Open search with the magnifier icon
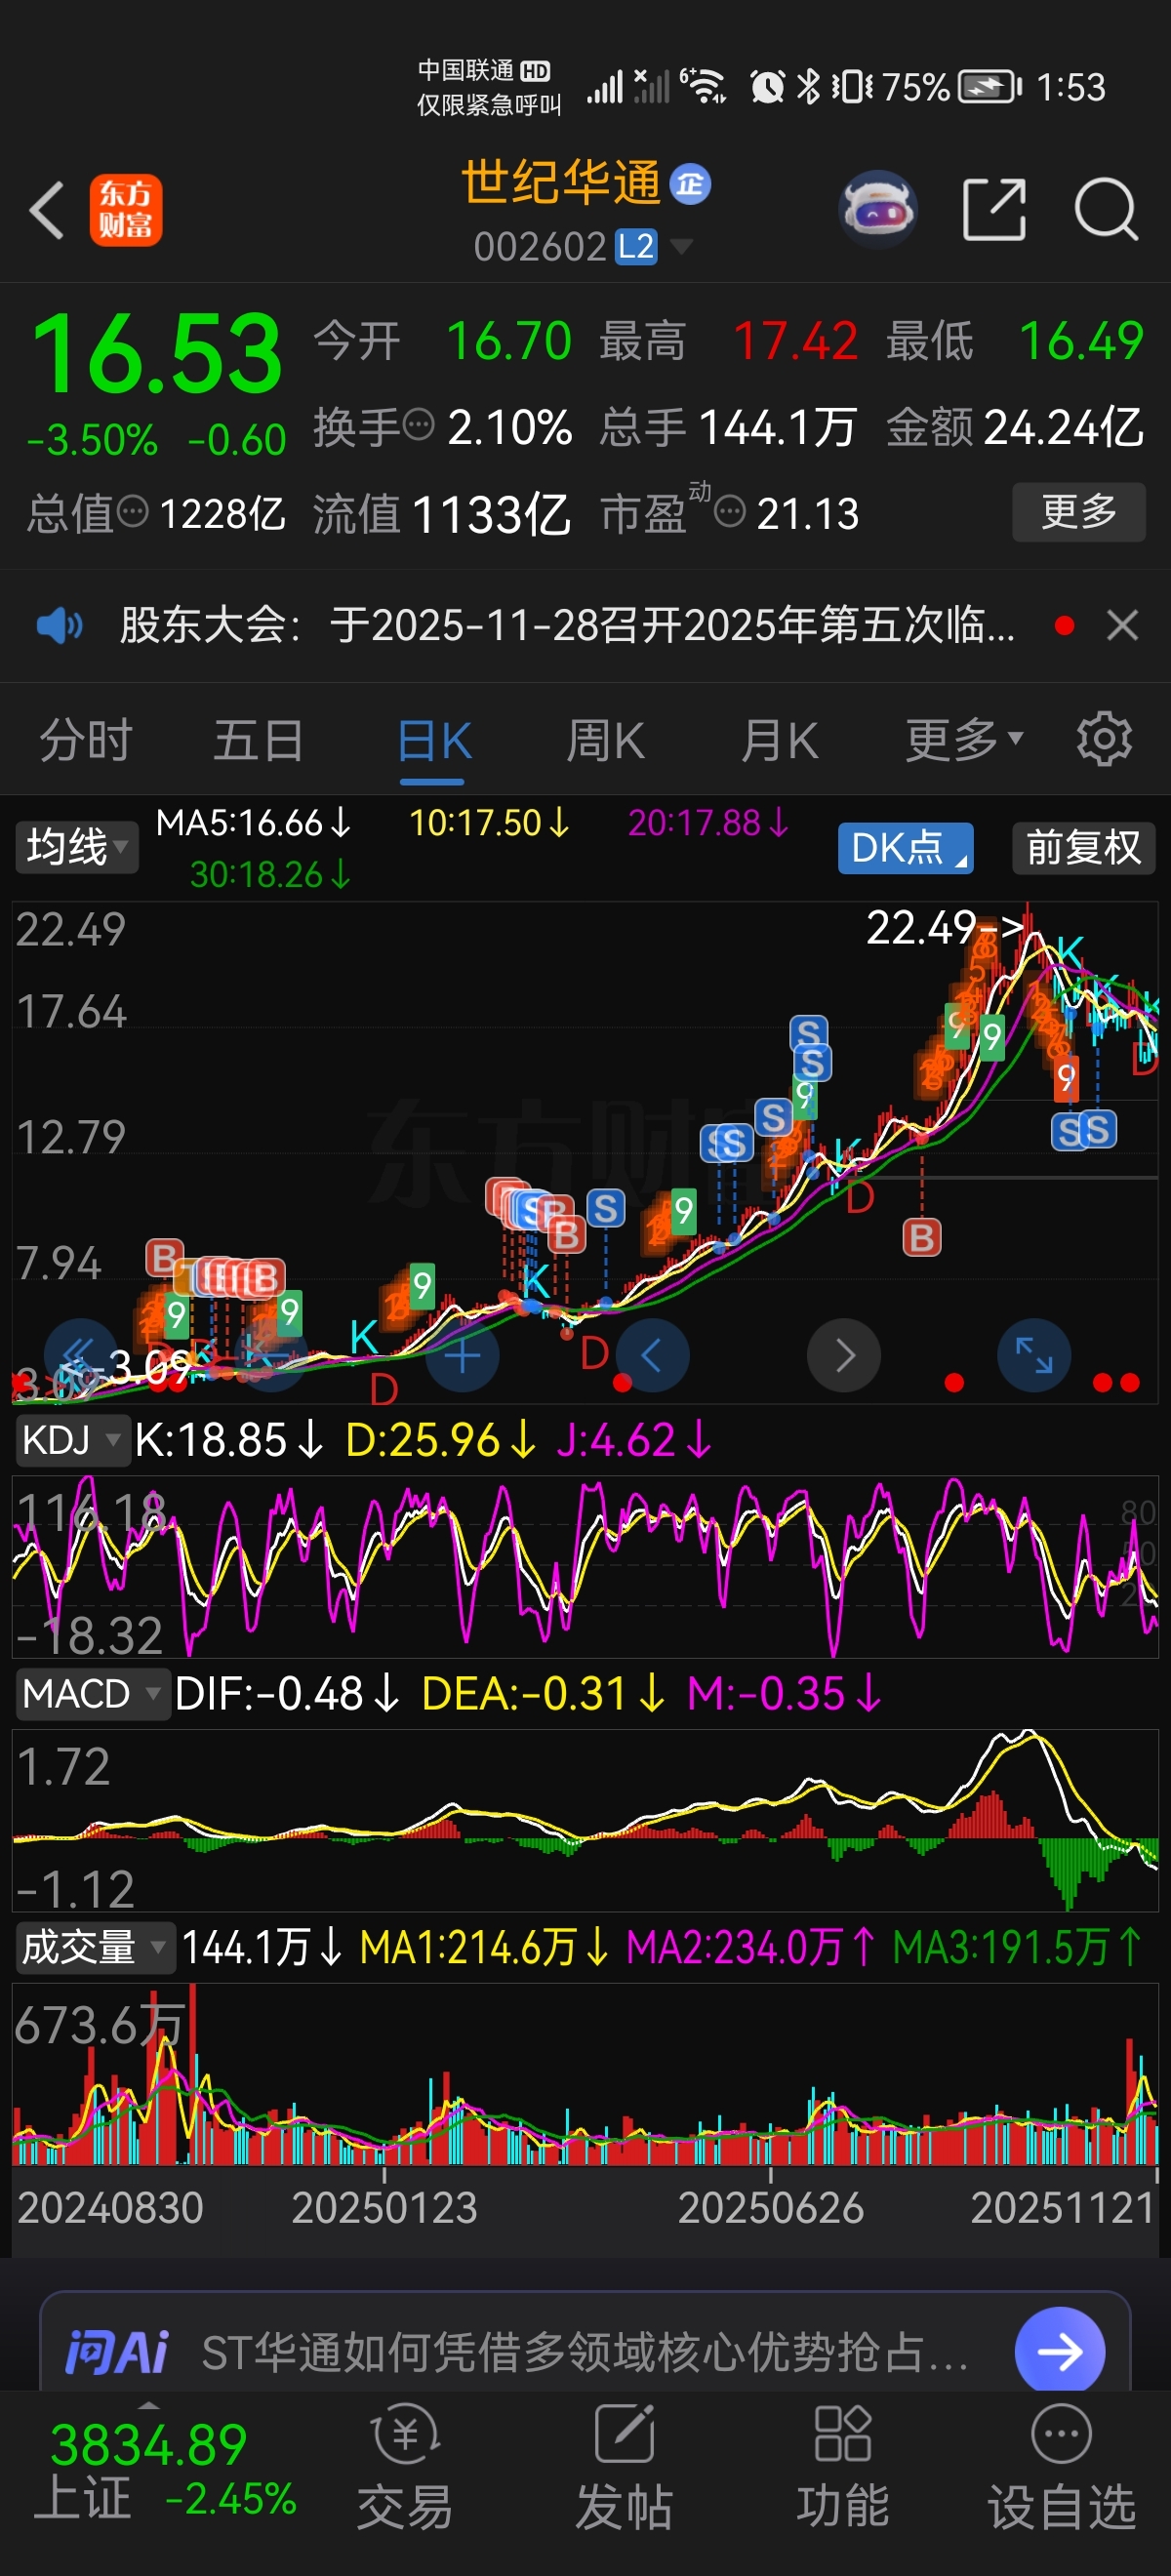This screenshot has height=2576, width=1171. (x=1106, y=210)
